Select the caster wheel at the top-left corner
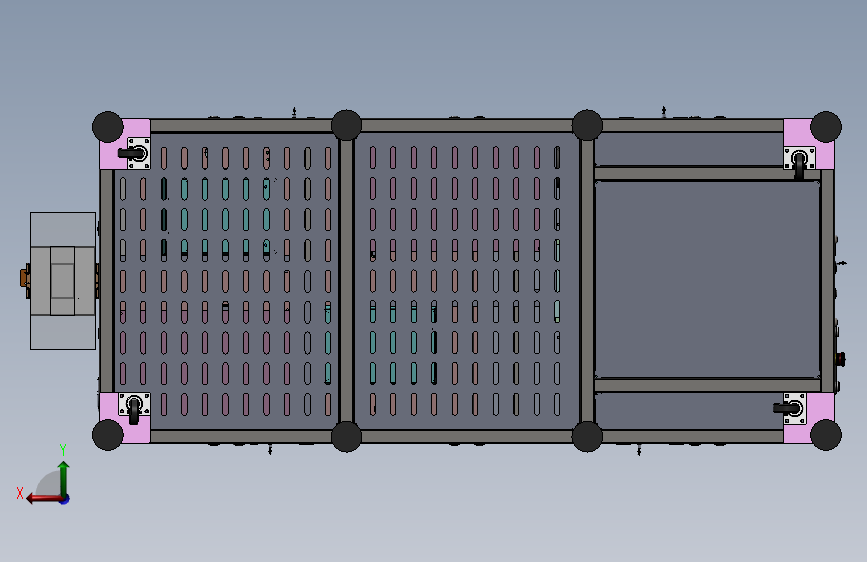The width and height of the screenshot is (867, 562). point(134,153)
